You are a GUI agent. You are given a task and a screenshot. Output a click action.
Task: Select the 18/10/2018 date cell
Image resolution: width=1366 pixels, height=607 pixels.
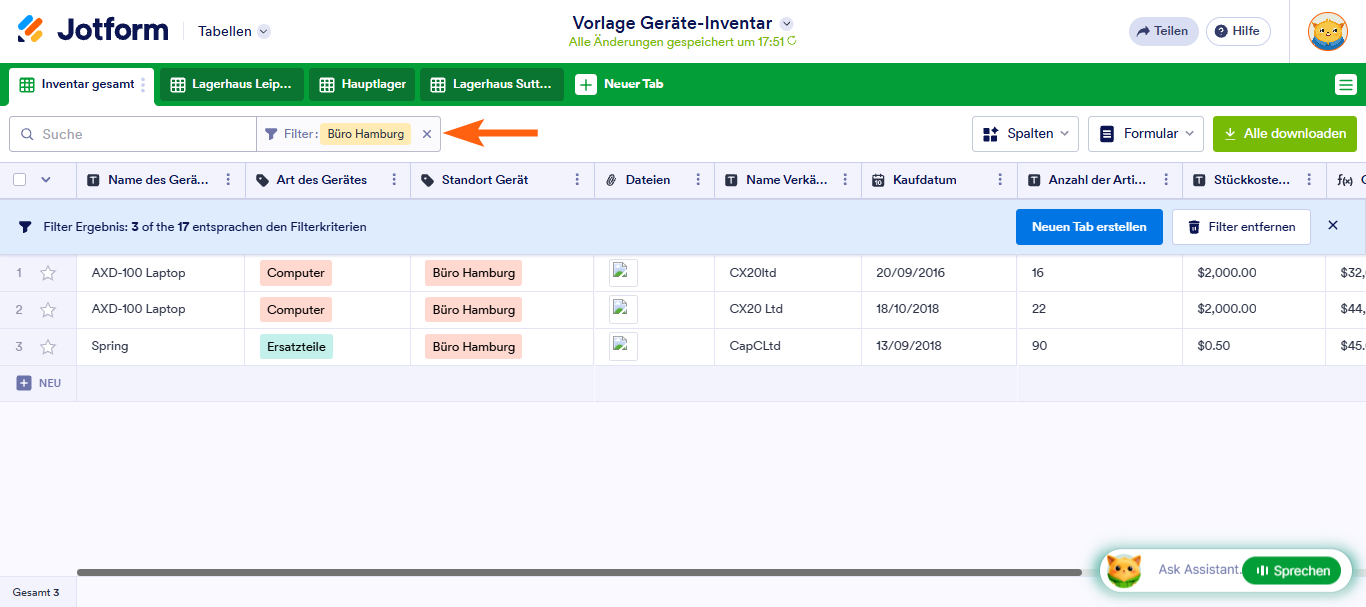940,310
